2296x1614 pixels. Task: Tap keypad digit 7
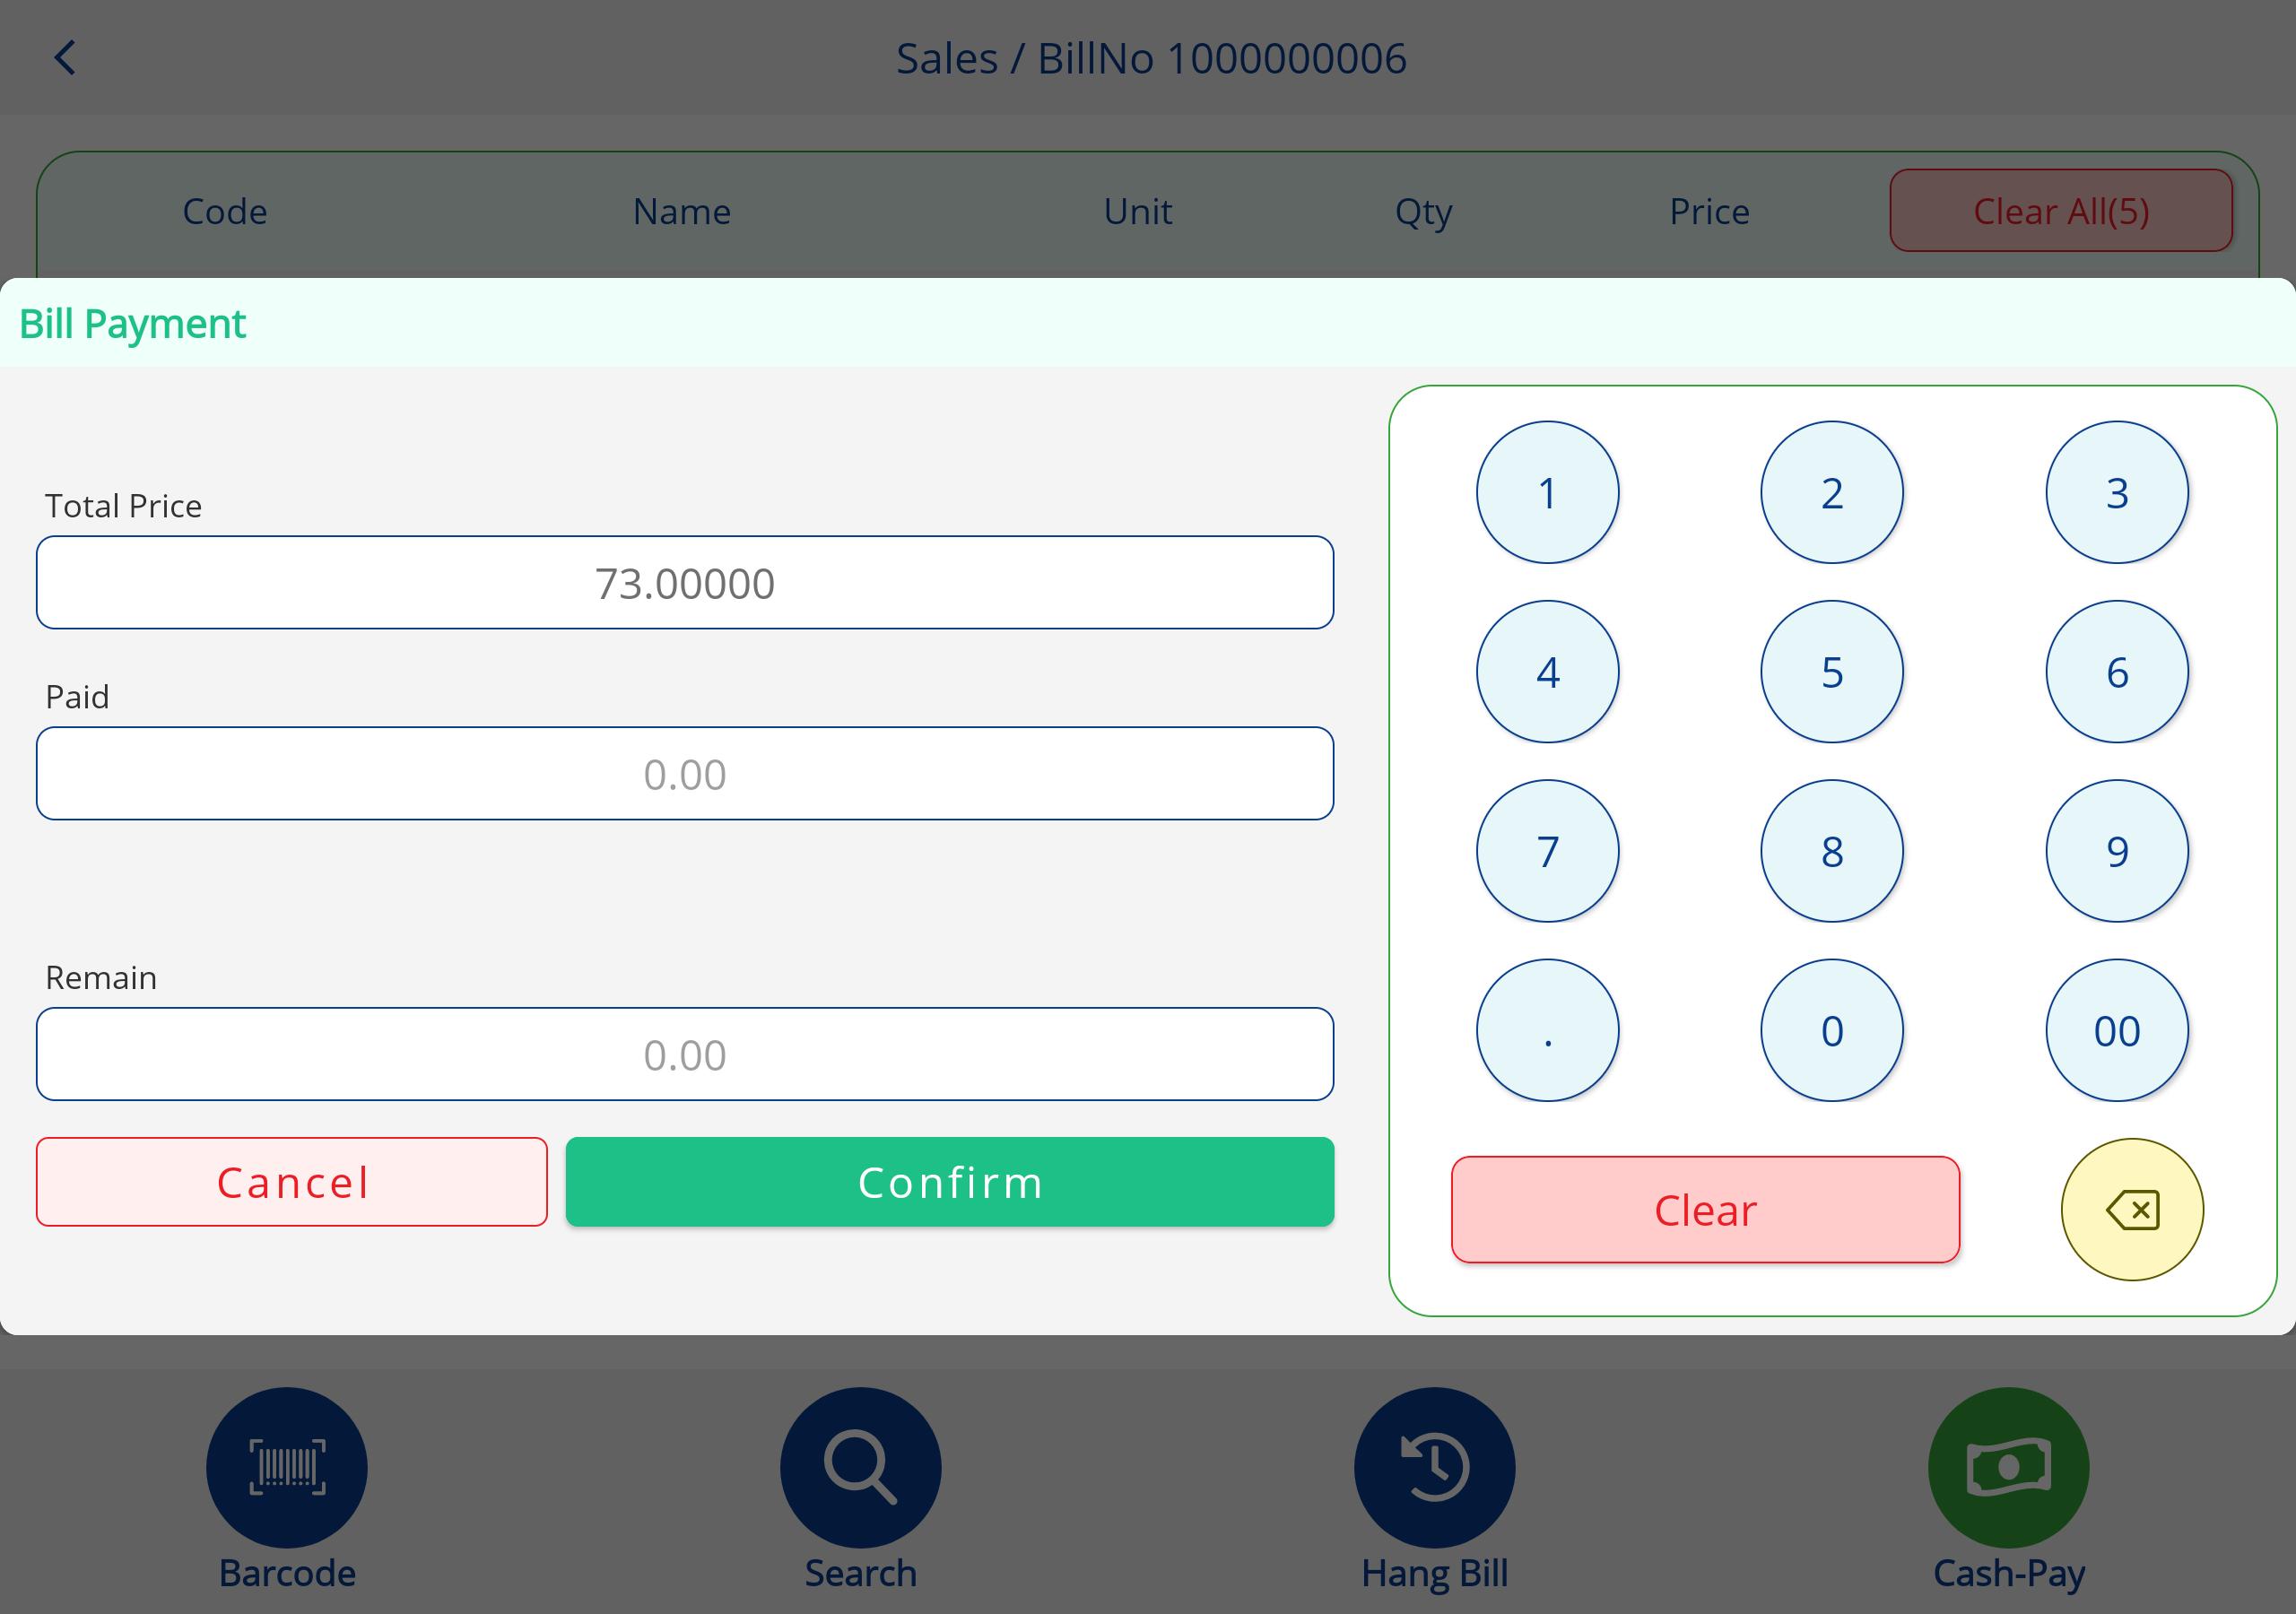pos(1547,851)
